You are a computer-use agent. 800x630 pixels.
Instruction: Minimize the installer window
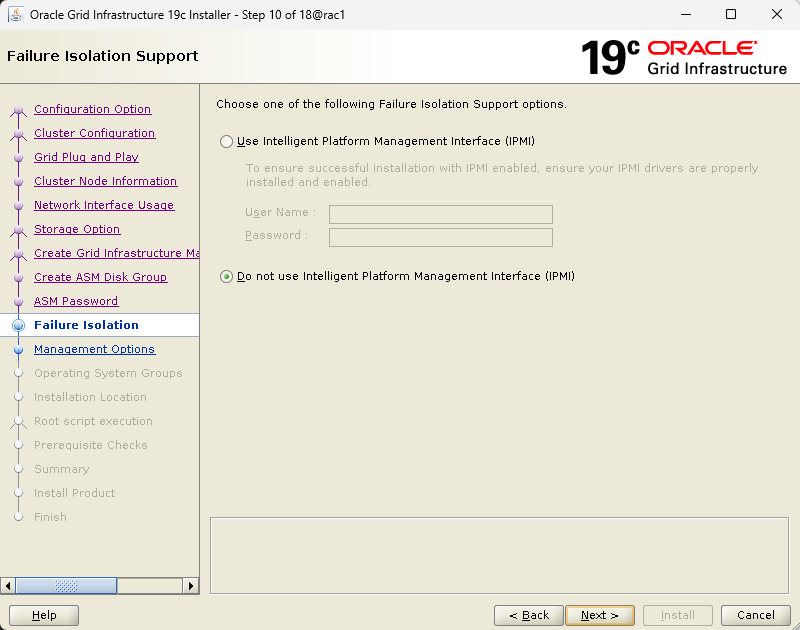[x=686, y=14]
